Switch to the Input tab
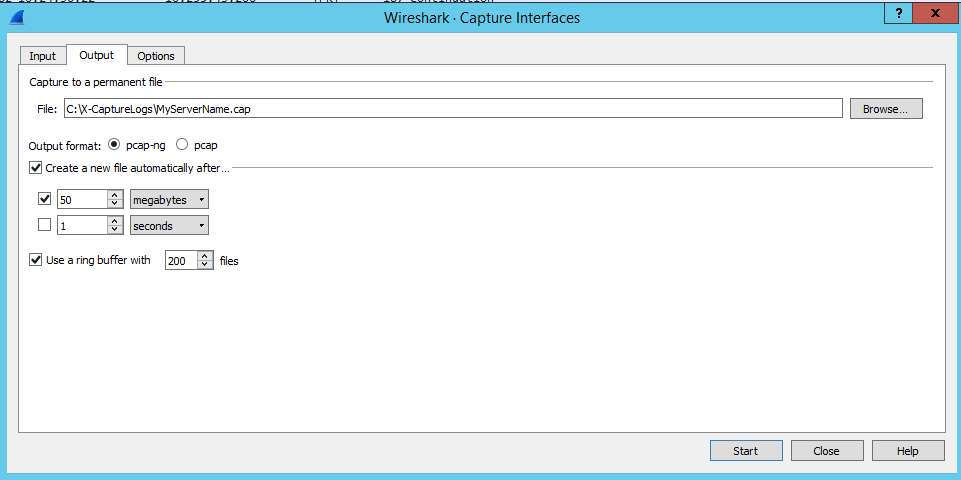This screenshot has width=961, height=480. (x=42, y=56)
